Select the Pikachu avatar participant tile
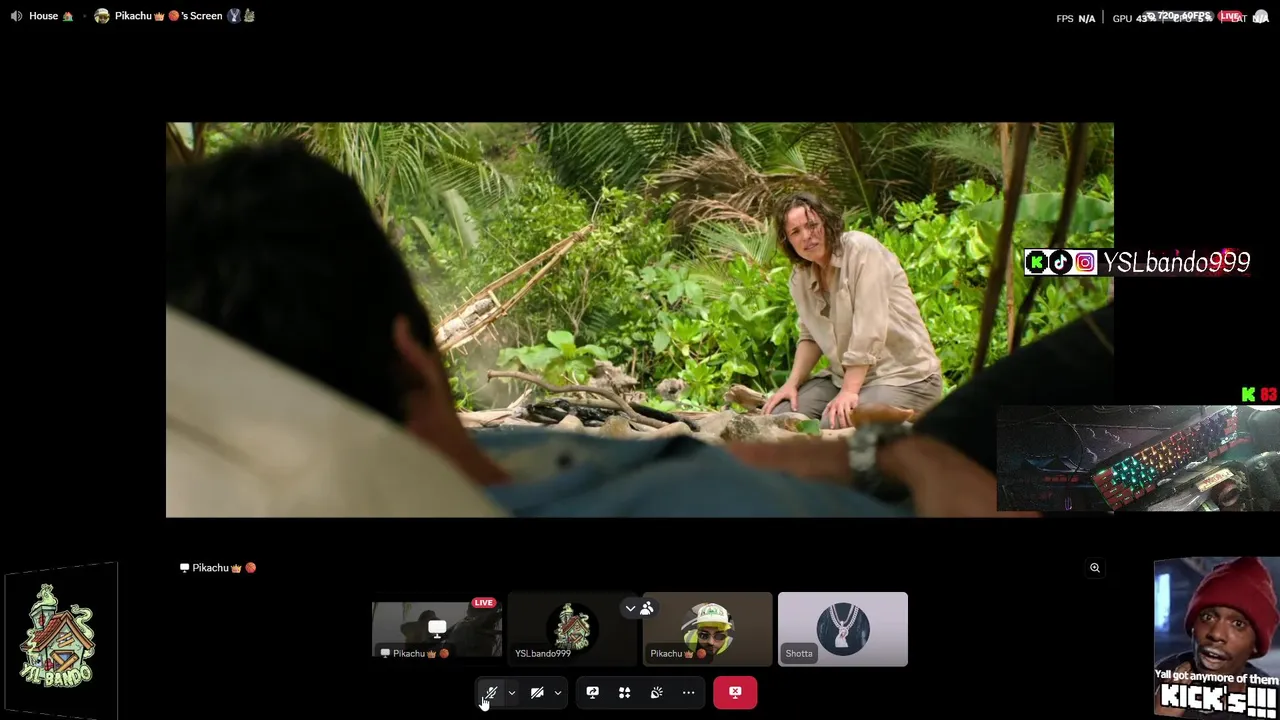 pyautogui.click(x=708, y=629)
